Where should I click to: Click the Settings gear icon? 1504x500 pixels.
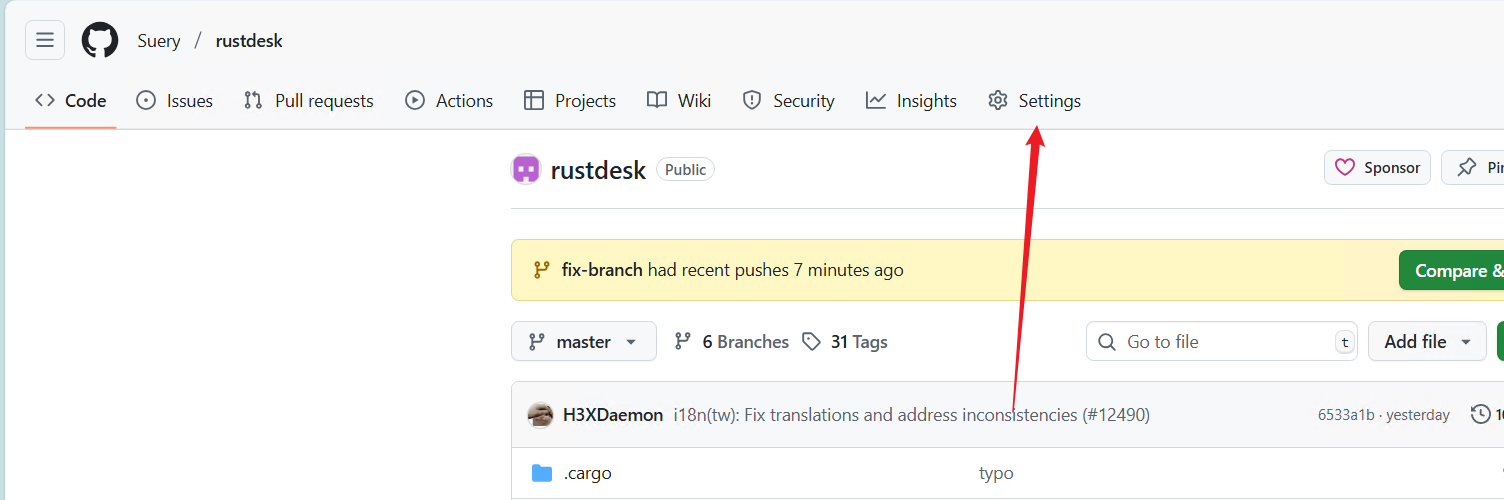(997, 100)
